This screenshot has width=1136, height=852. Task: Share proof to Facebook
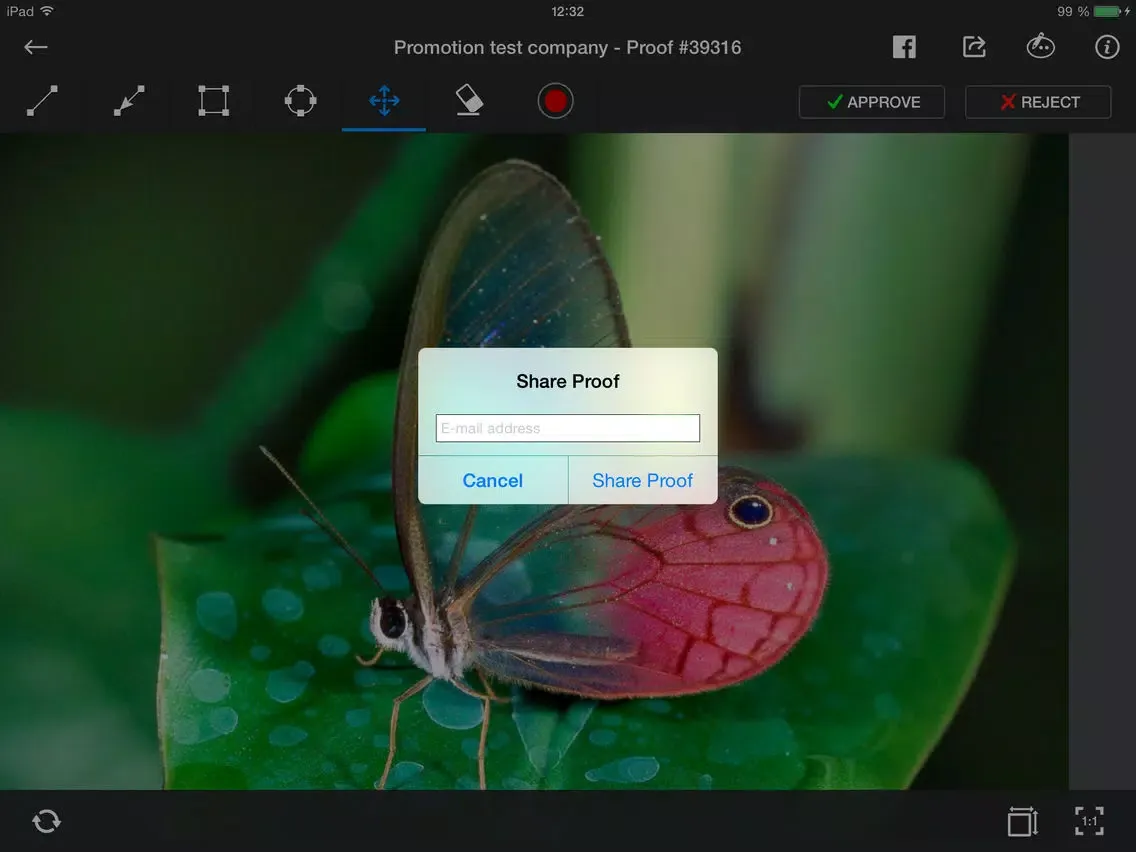pyautogui.click(x=904, y=47)
